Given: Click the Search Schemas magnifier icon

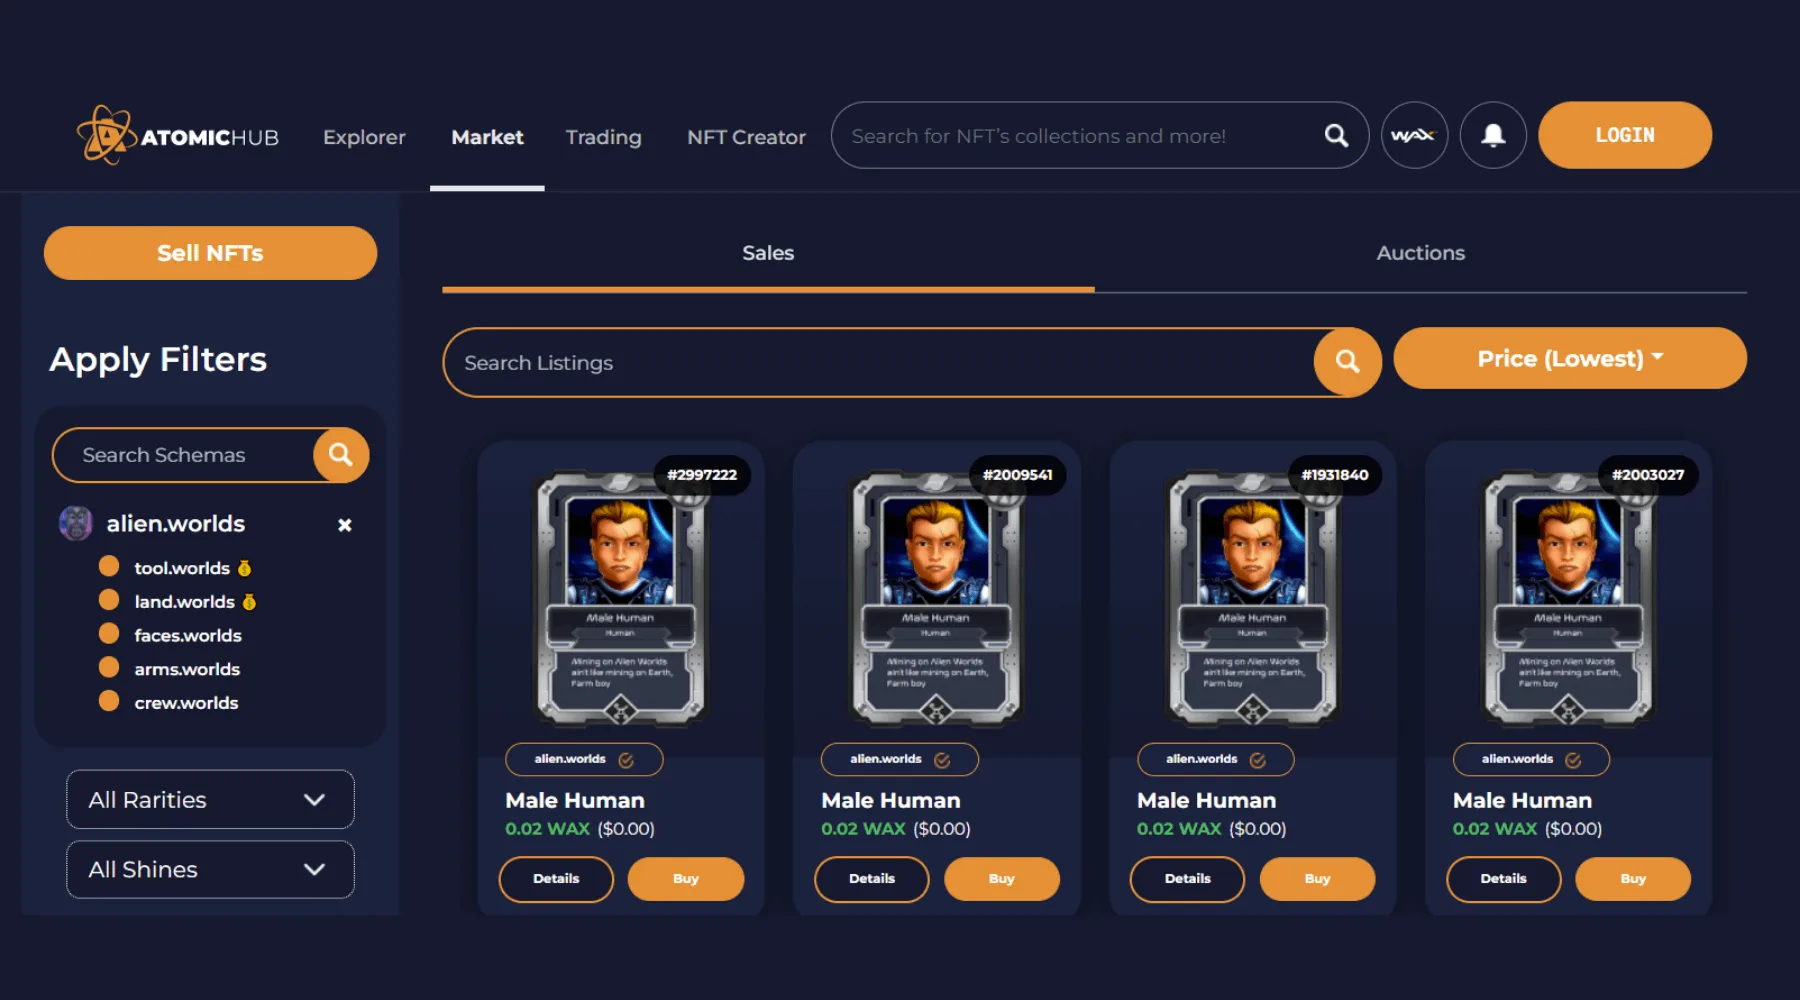Looking at the screenshot, I should pyautogui.click(x=340, y=455).
